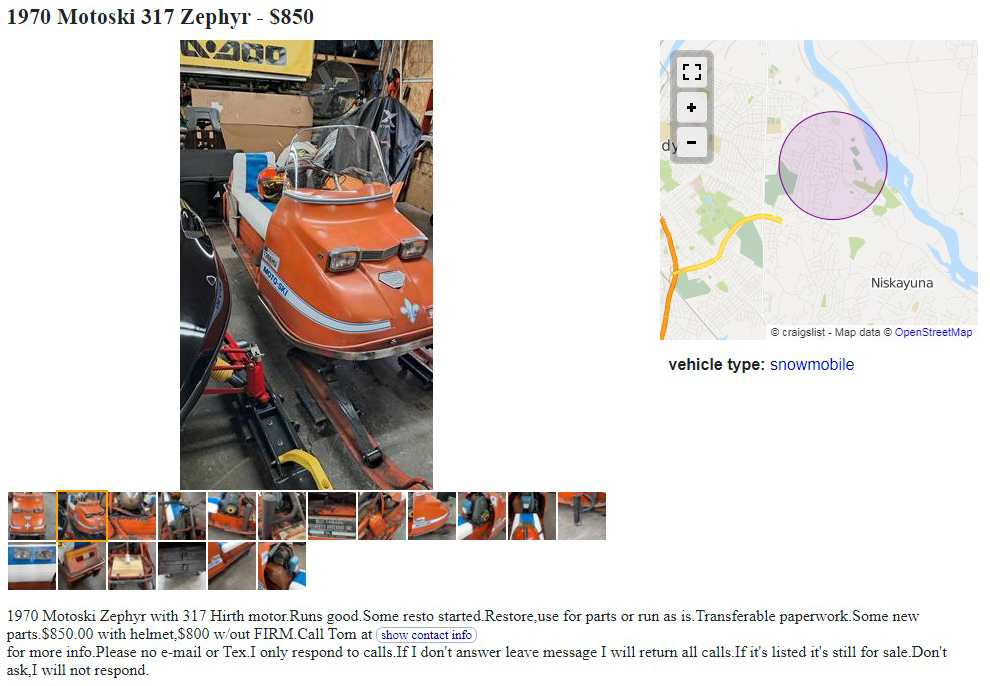Open thumbnail of rear taillight view
Screen dimensions: 990x686
coord(82,565)
